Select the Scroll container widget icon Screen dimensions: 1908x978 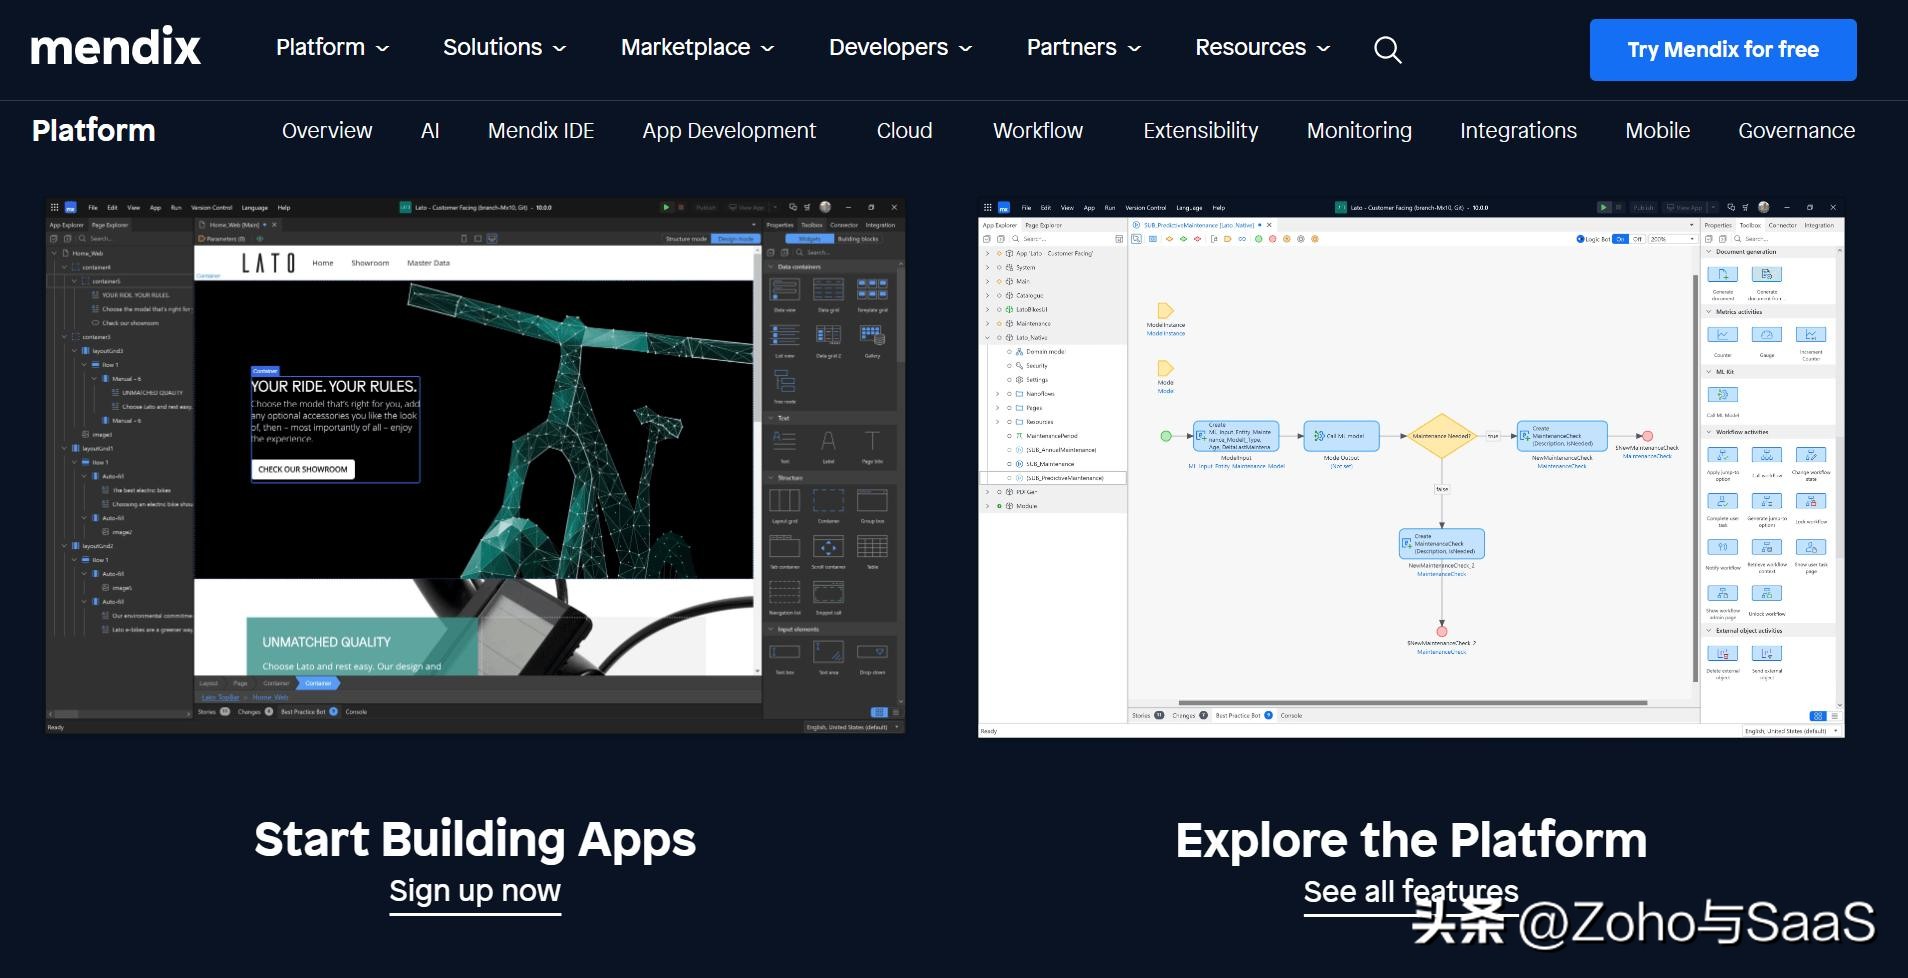(x=828, y=547)
